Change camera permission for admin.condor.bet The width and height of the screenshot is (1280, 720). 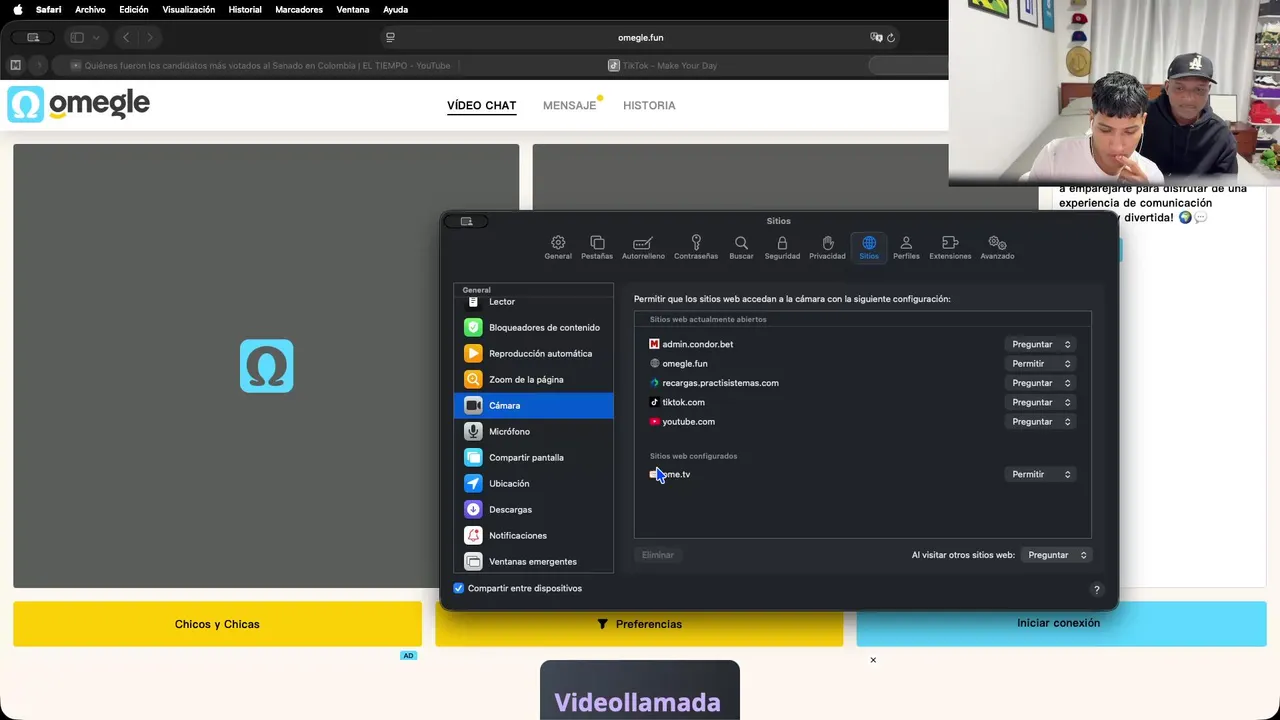click(1040, 344)
